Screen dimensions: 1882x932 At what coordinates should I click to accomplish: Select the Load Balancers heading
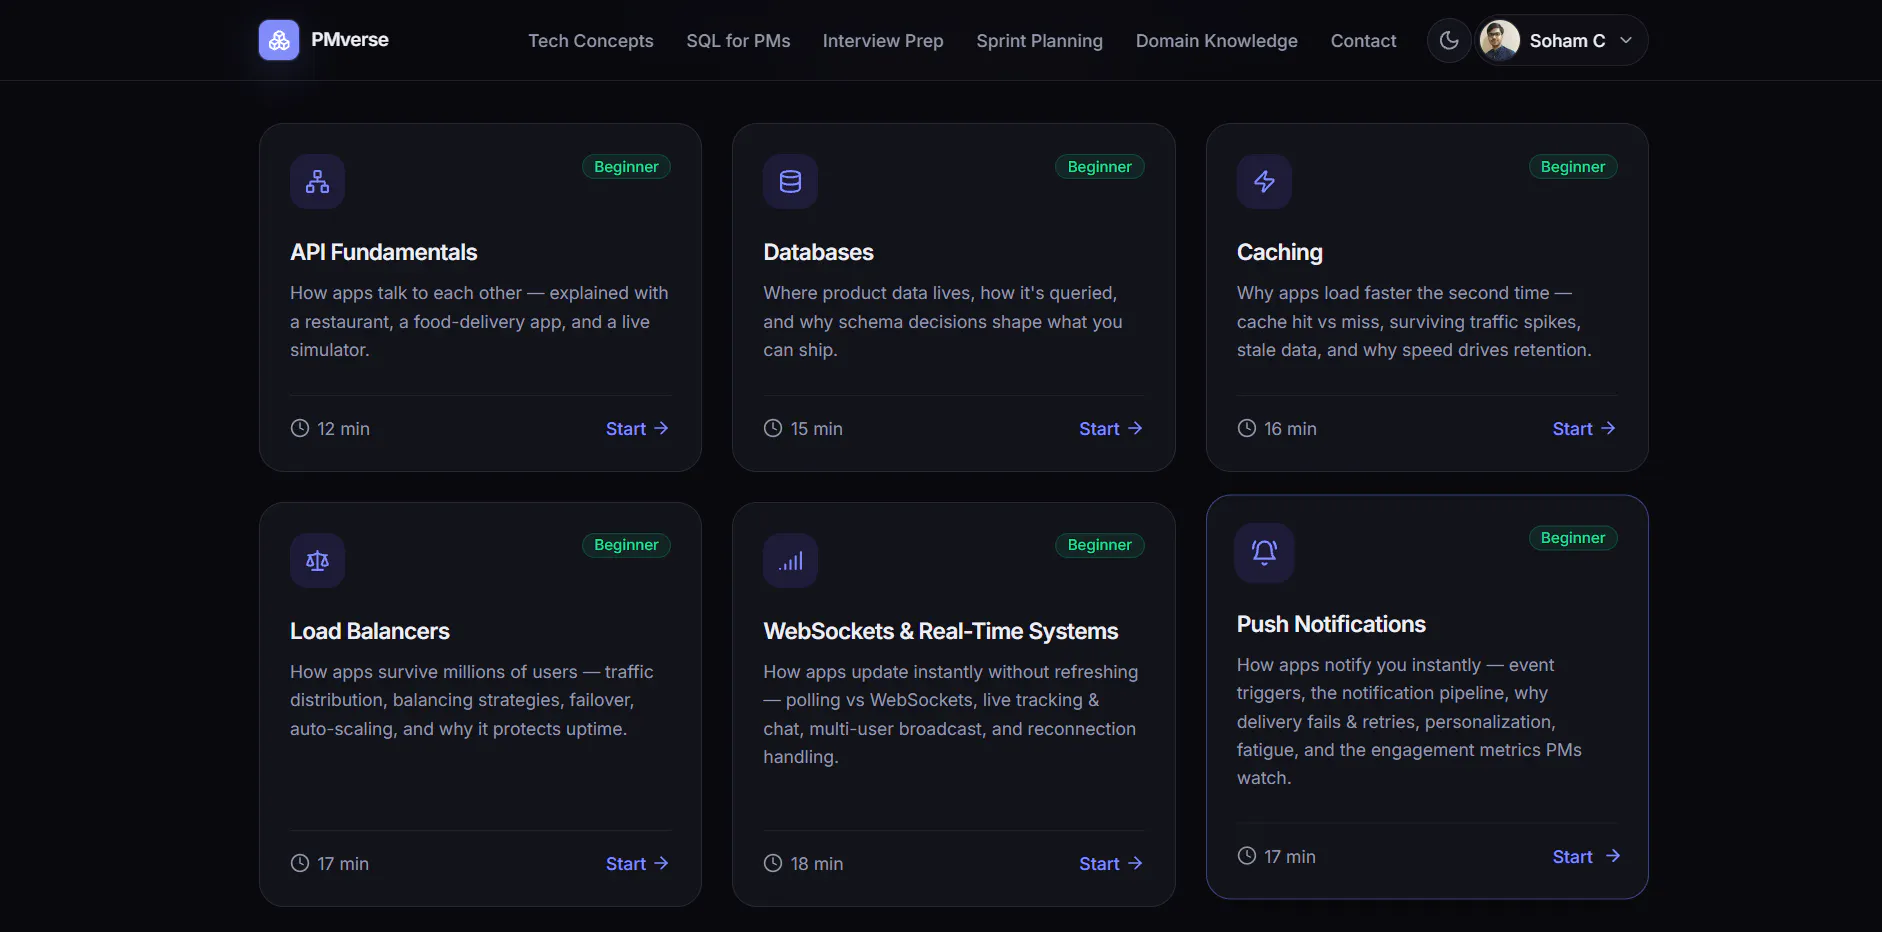click(370, 631)
